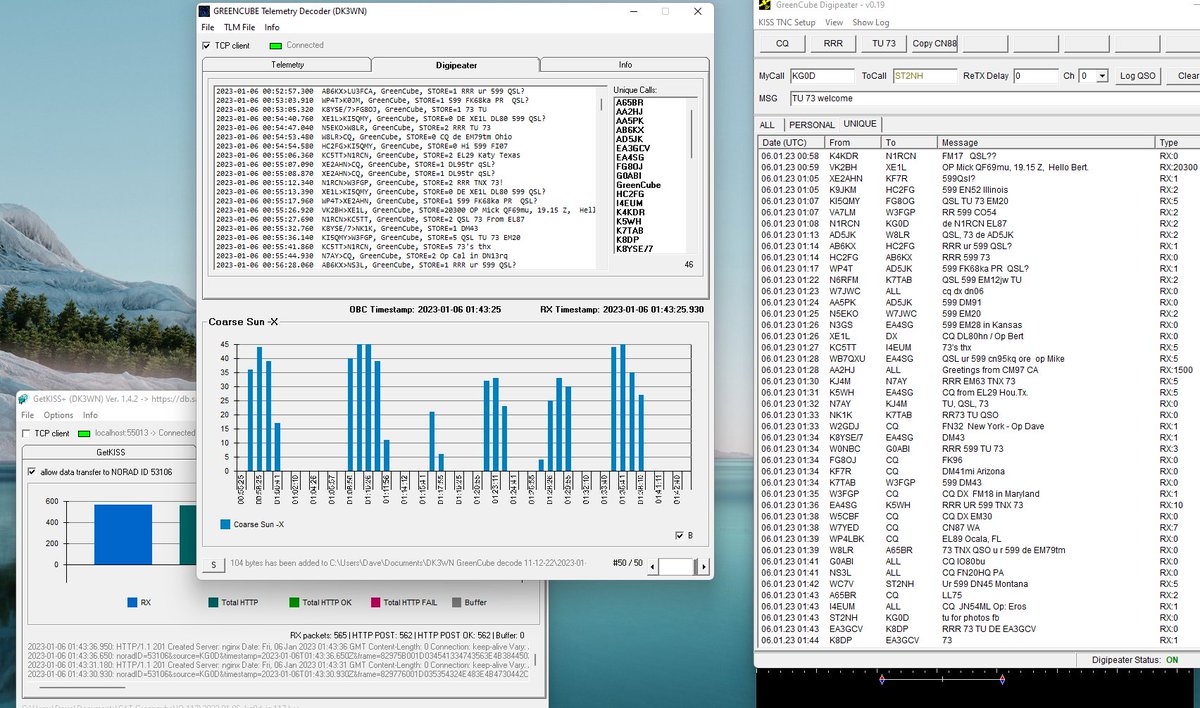Click the RRR macro button

(833, 44)
